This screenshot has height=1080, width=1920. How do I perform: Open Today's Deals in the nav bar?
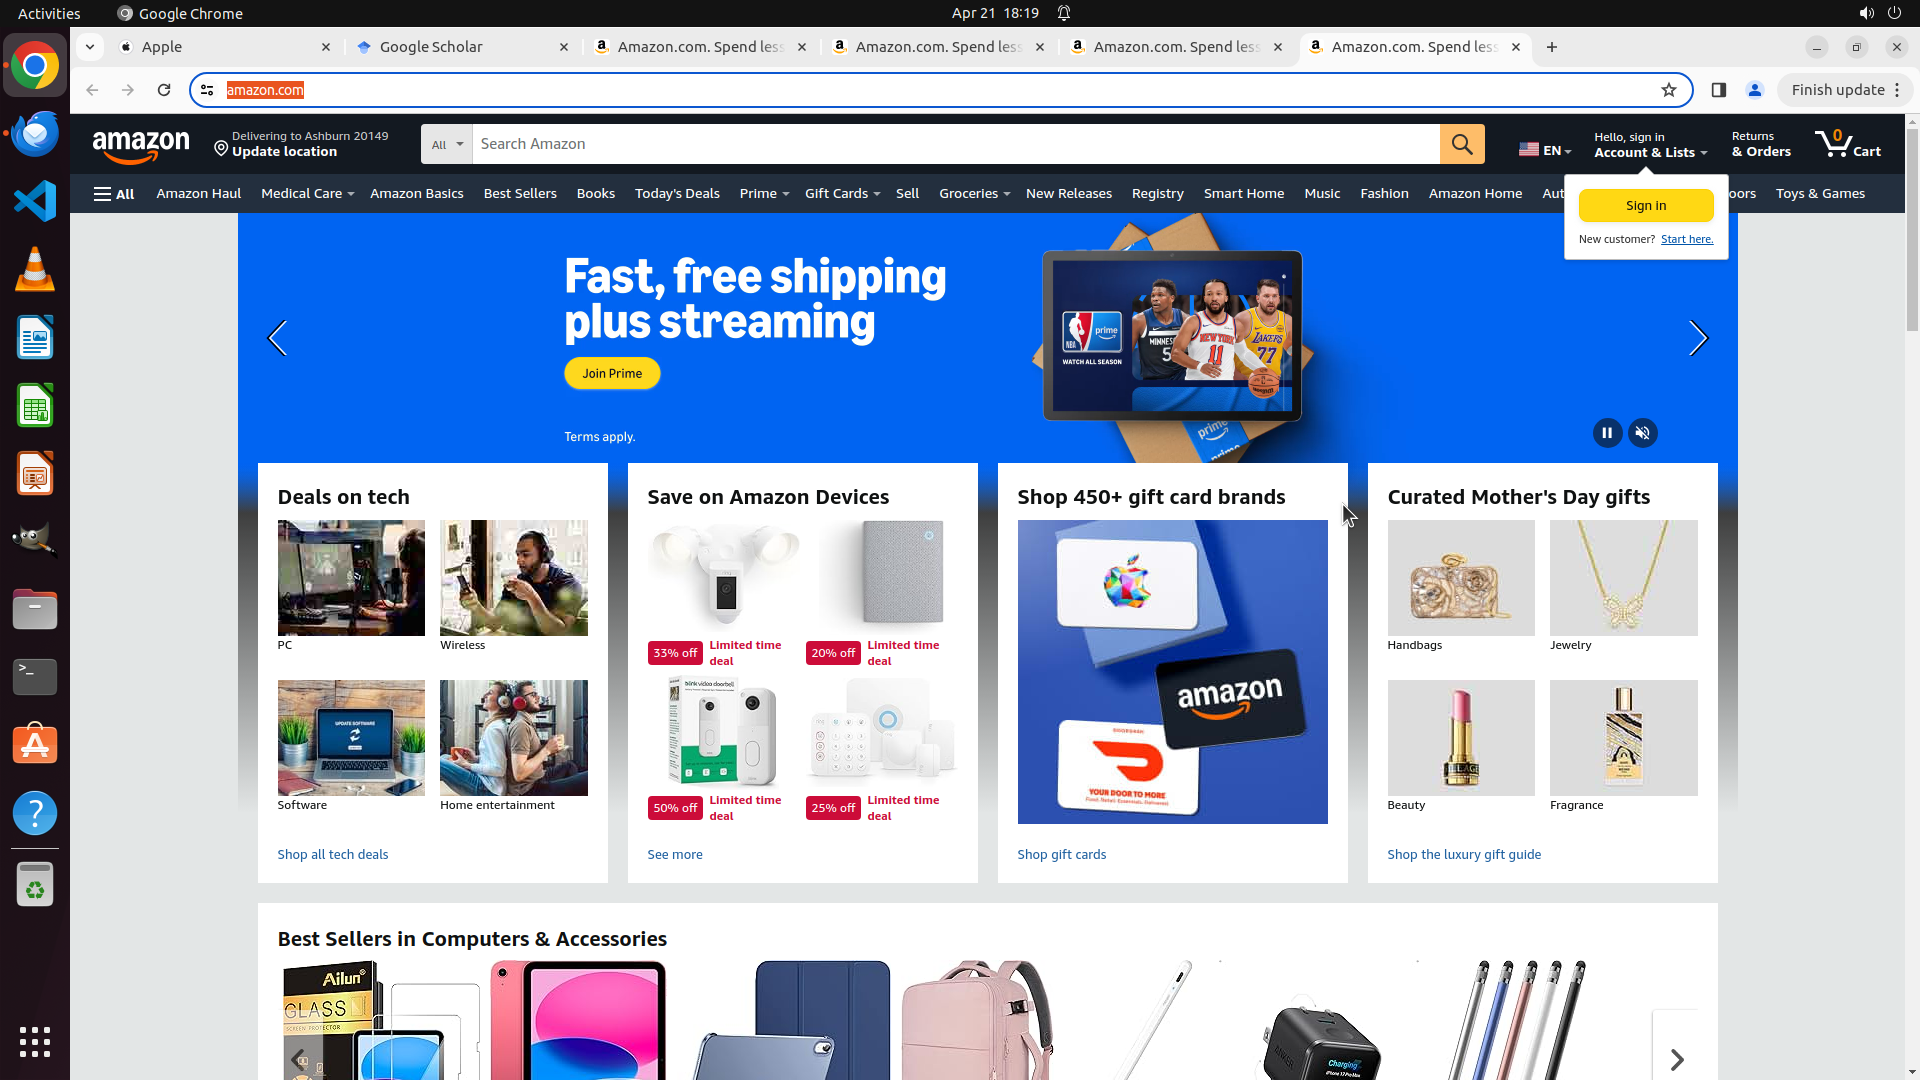tap(677, 194)
